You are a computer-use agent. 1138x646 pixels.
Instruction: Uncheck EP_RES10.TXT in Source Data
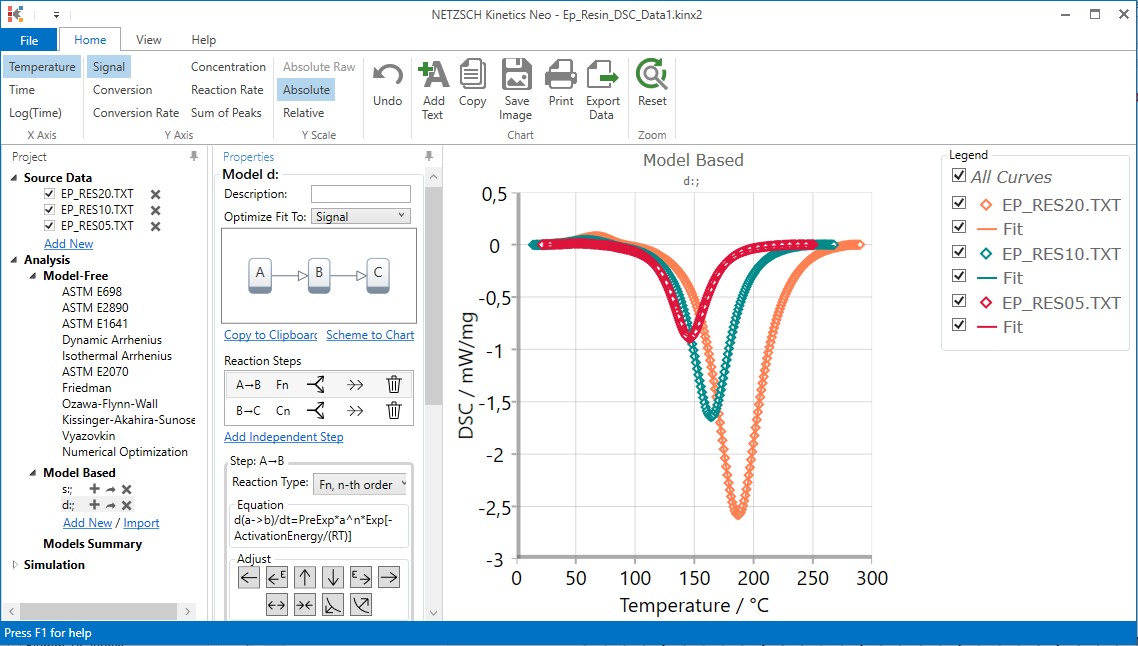[50, 210]
